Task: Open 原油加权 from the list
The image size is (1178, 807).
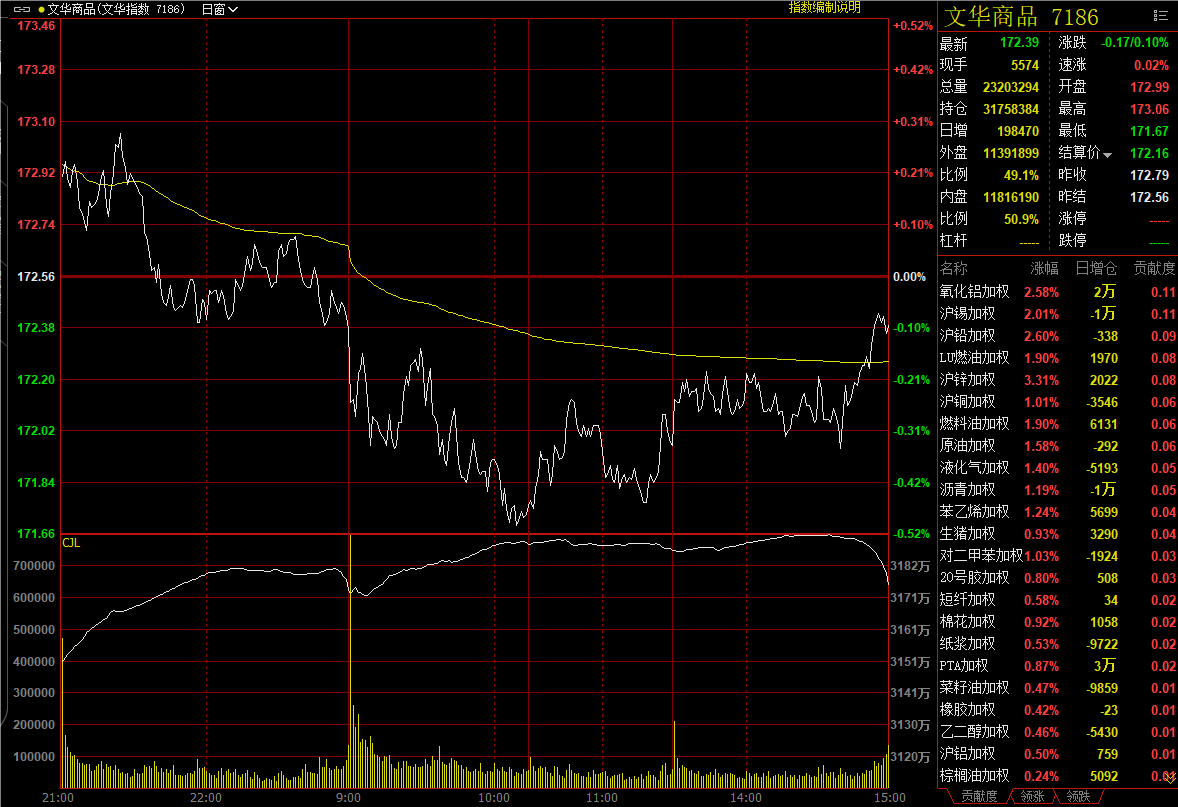Action: click(967, 446)
